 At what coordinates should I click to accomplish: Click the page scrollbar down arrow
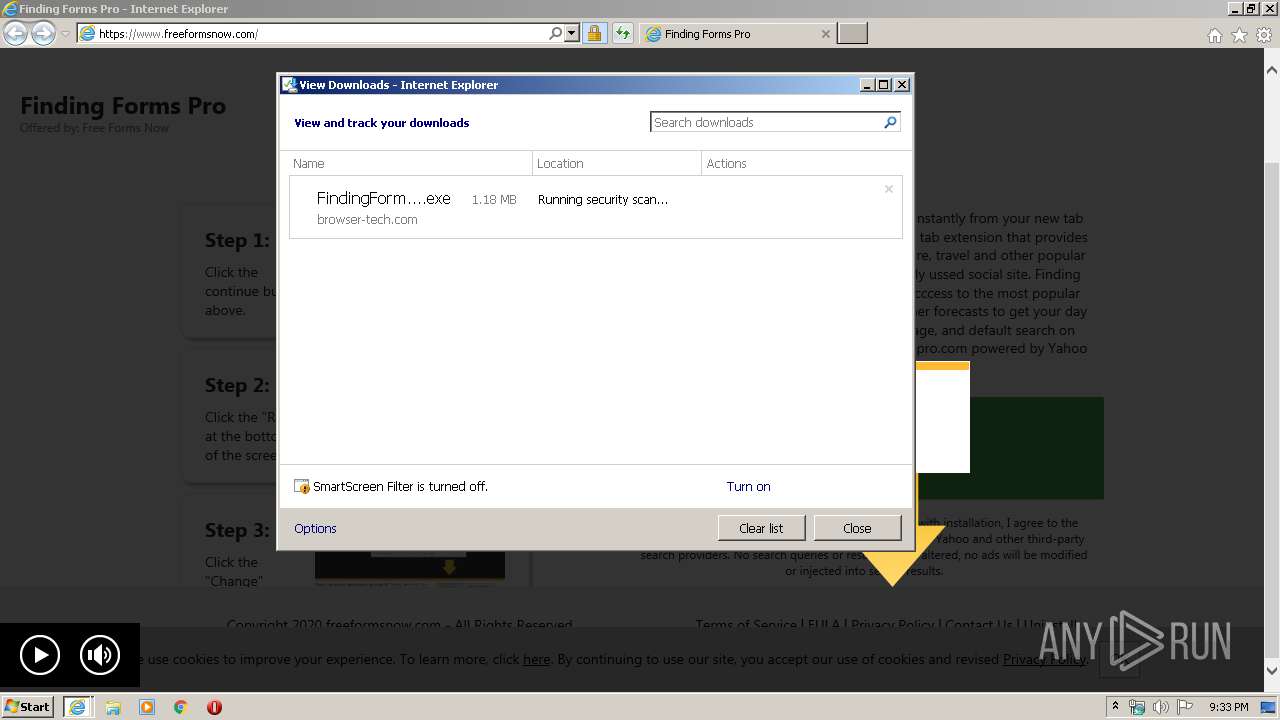pos(1272,671)
